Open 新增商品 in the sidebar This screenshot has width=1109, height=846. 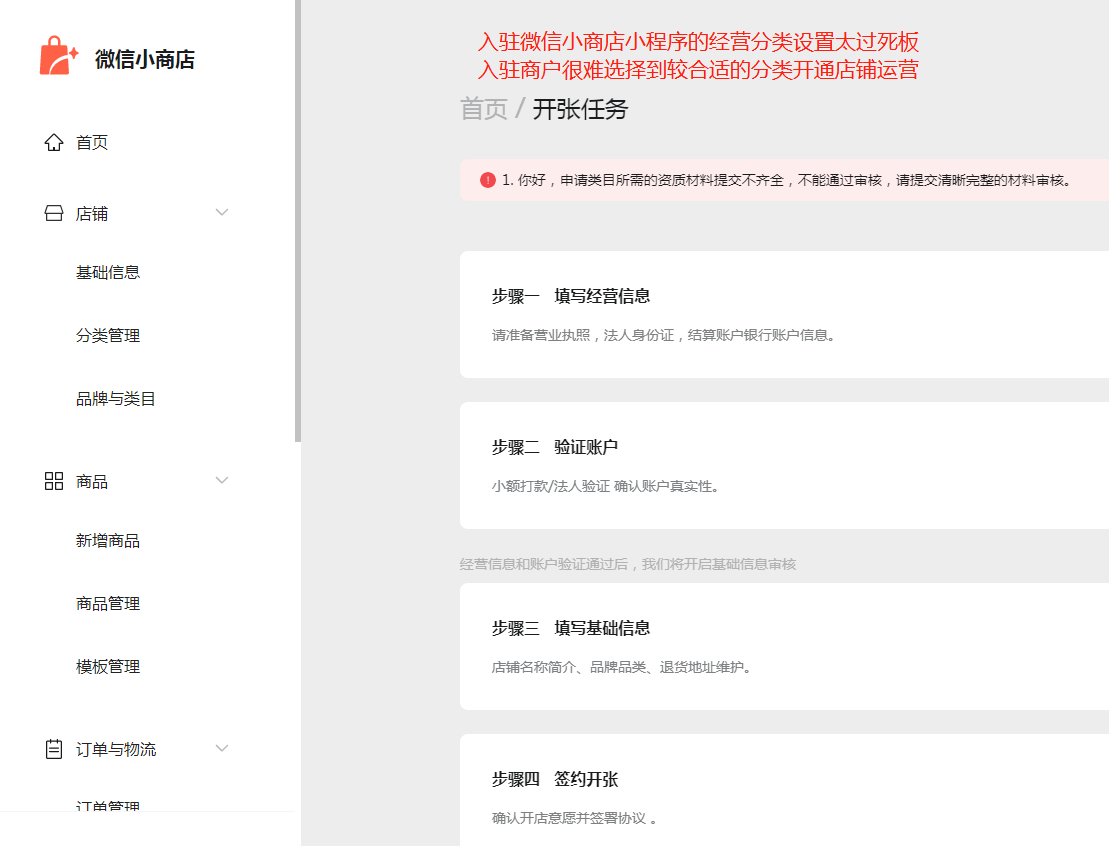click(108, 541)
